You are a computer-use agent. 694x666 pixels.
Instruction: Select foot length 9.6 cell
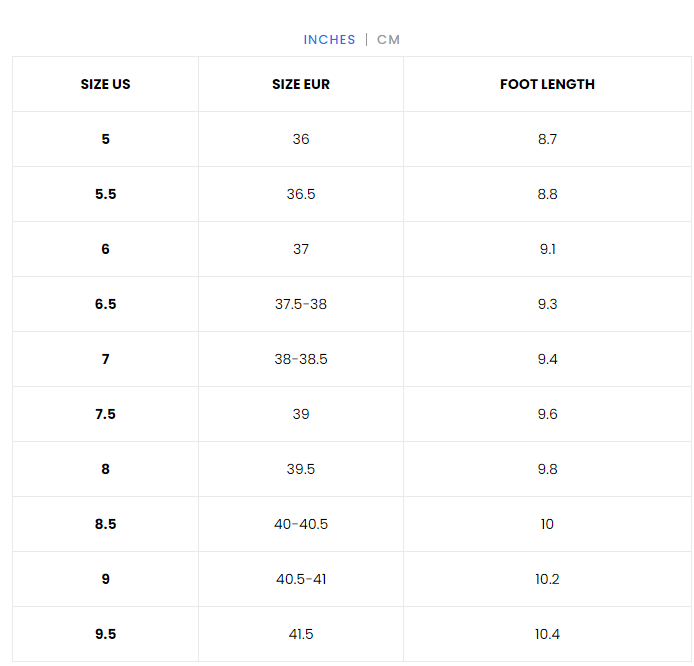[x=547, y=414]
